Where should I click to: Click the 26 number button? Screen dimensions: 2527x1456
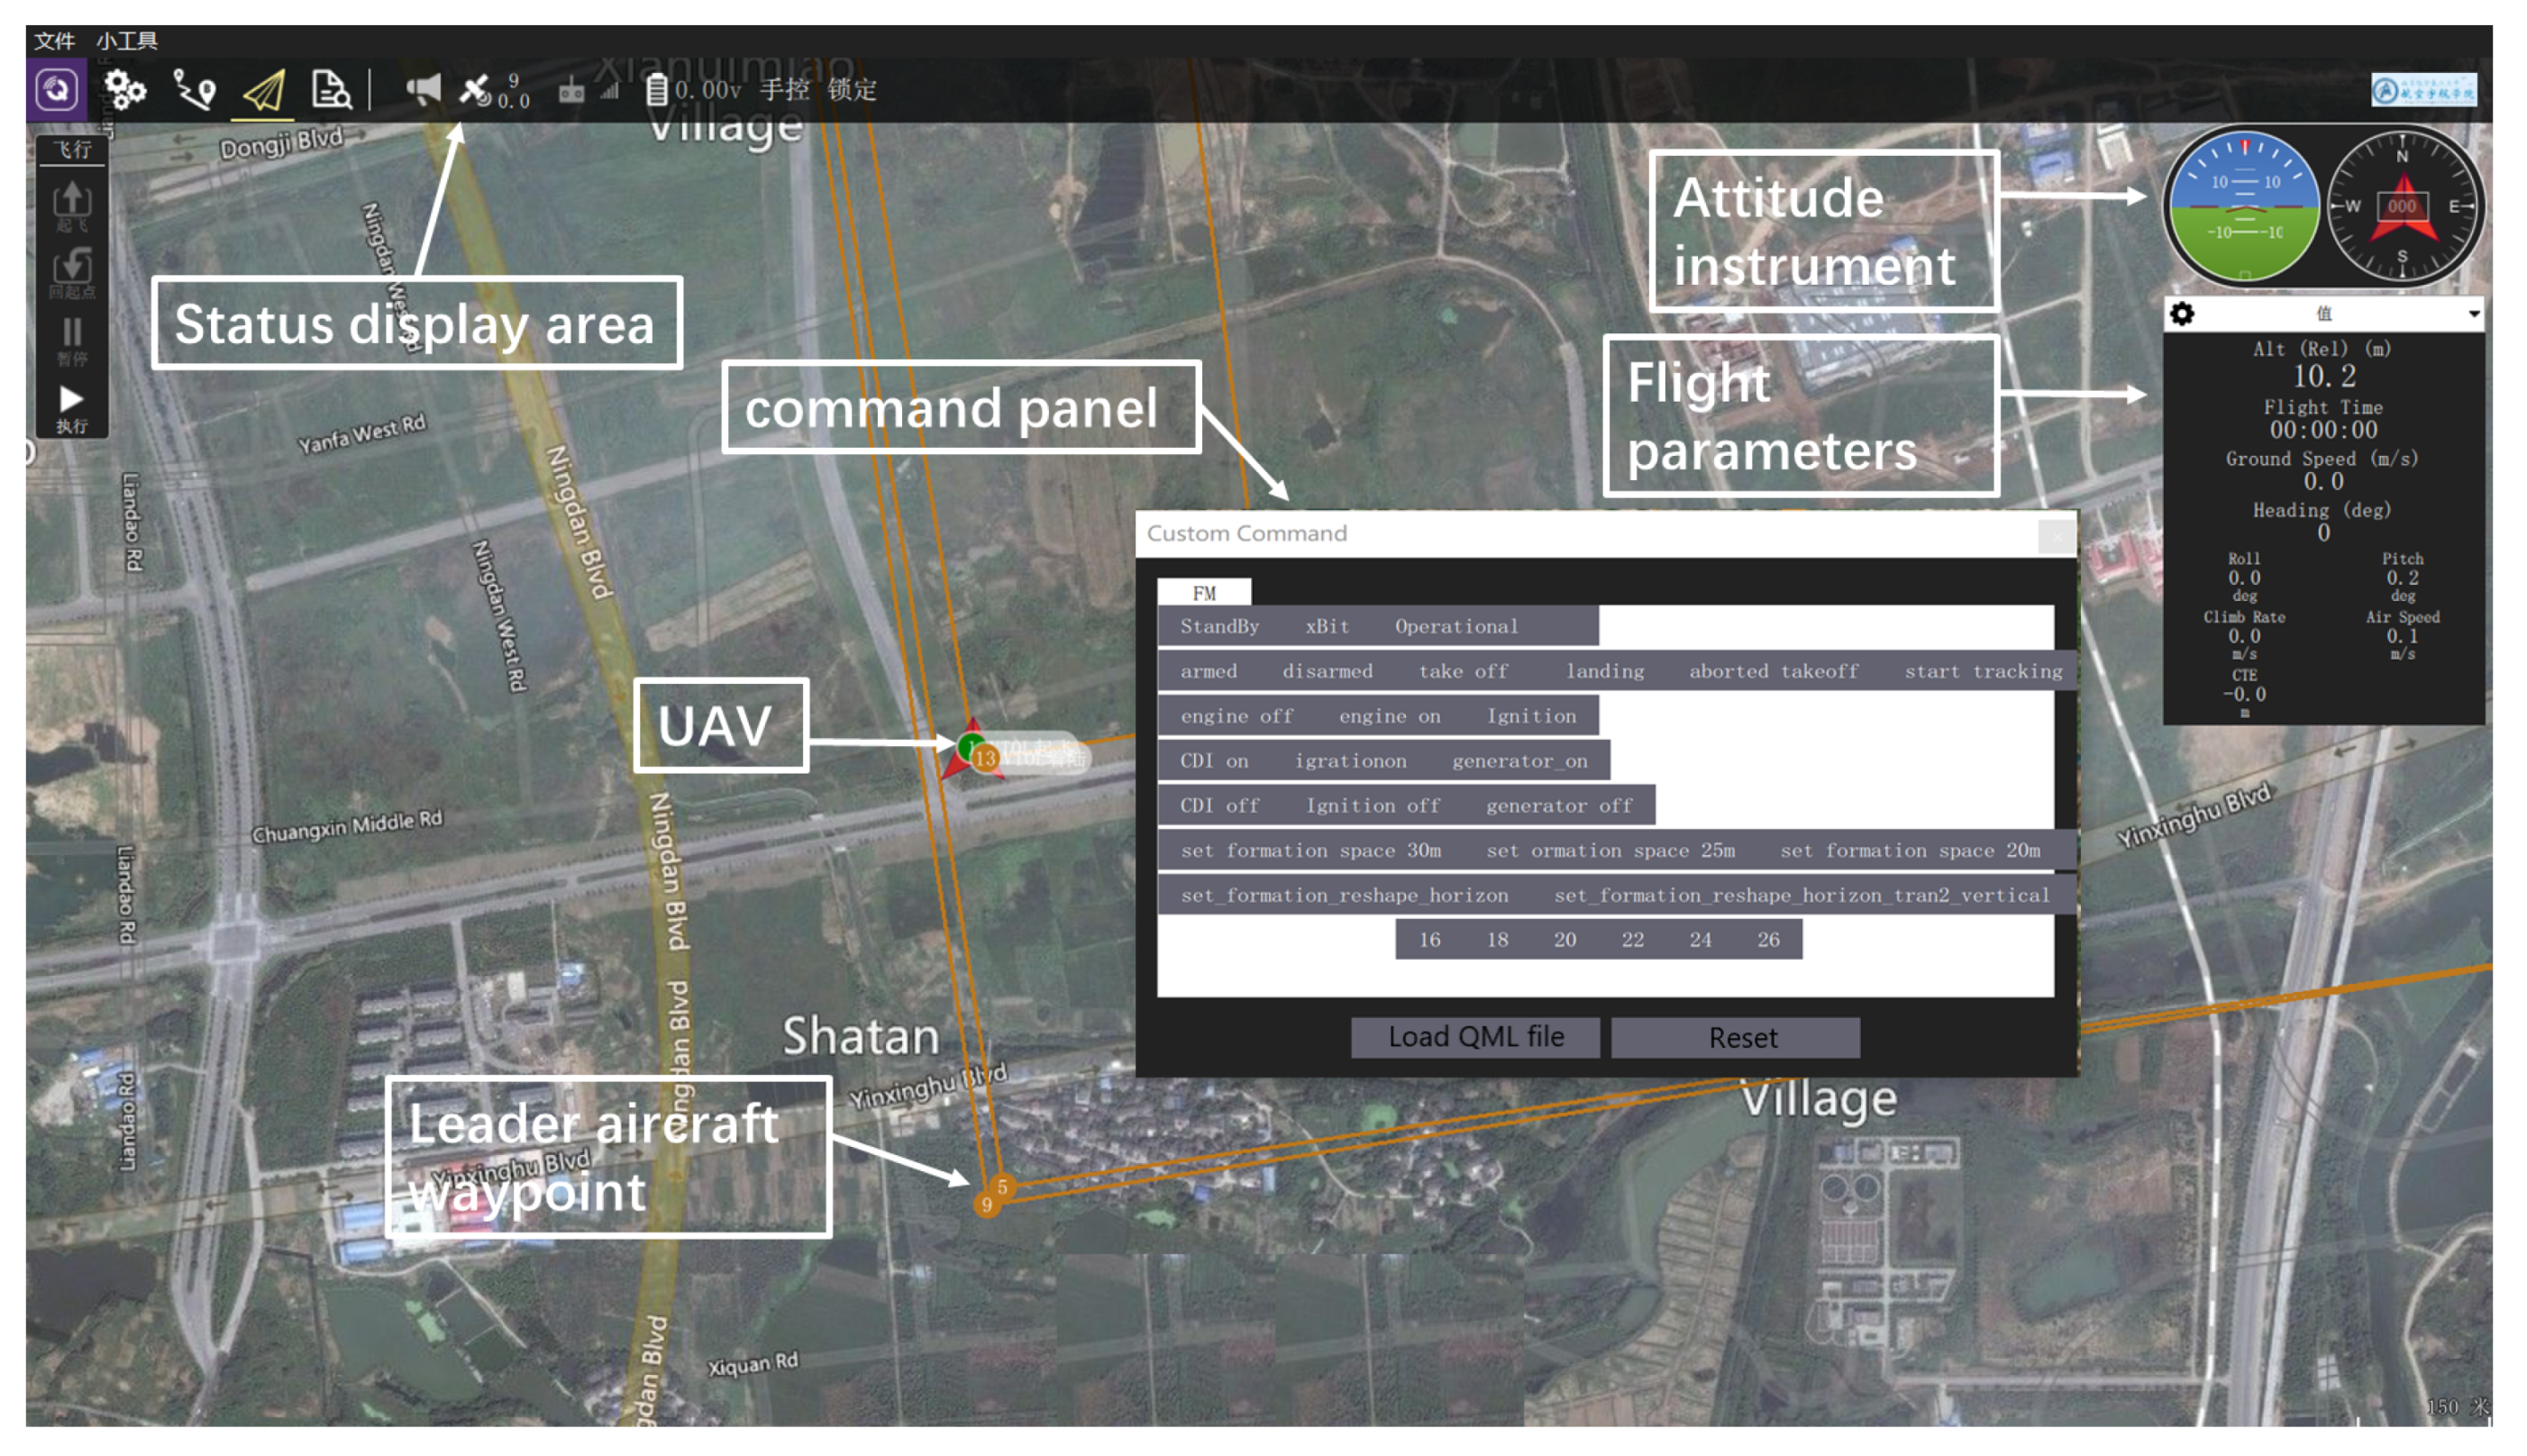tap(1768, 940)
